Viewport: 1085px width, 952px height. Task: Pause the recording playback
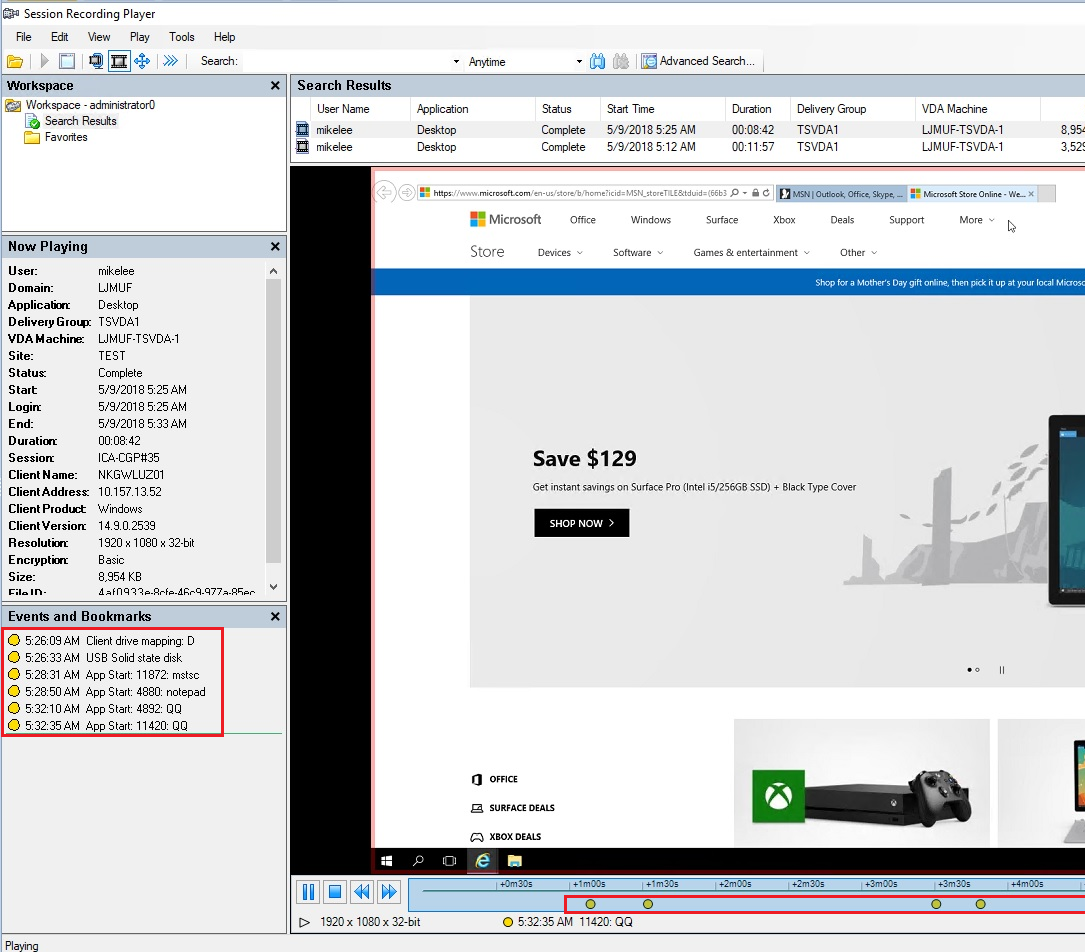(x=309, y=892)
